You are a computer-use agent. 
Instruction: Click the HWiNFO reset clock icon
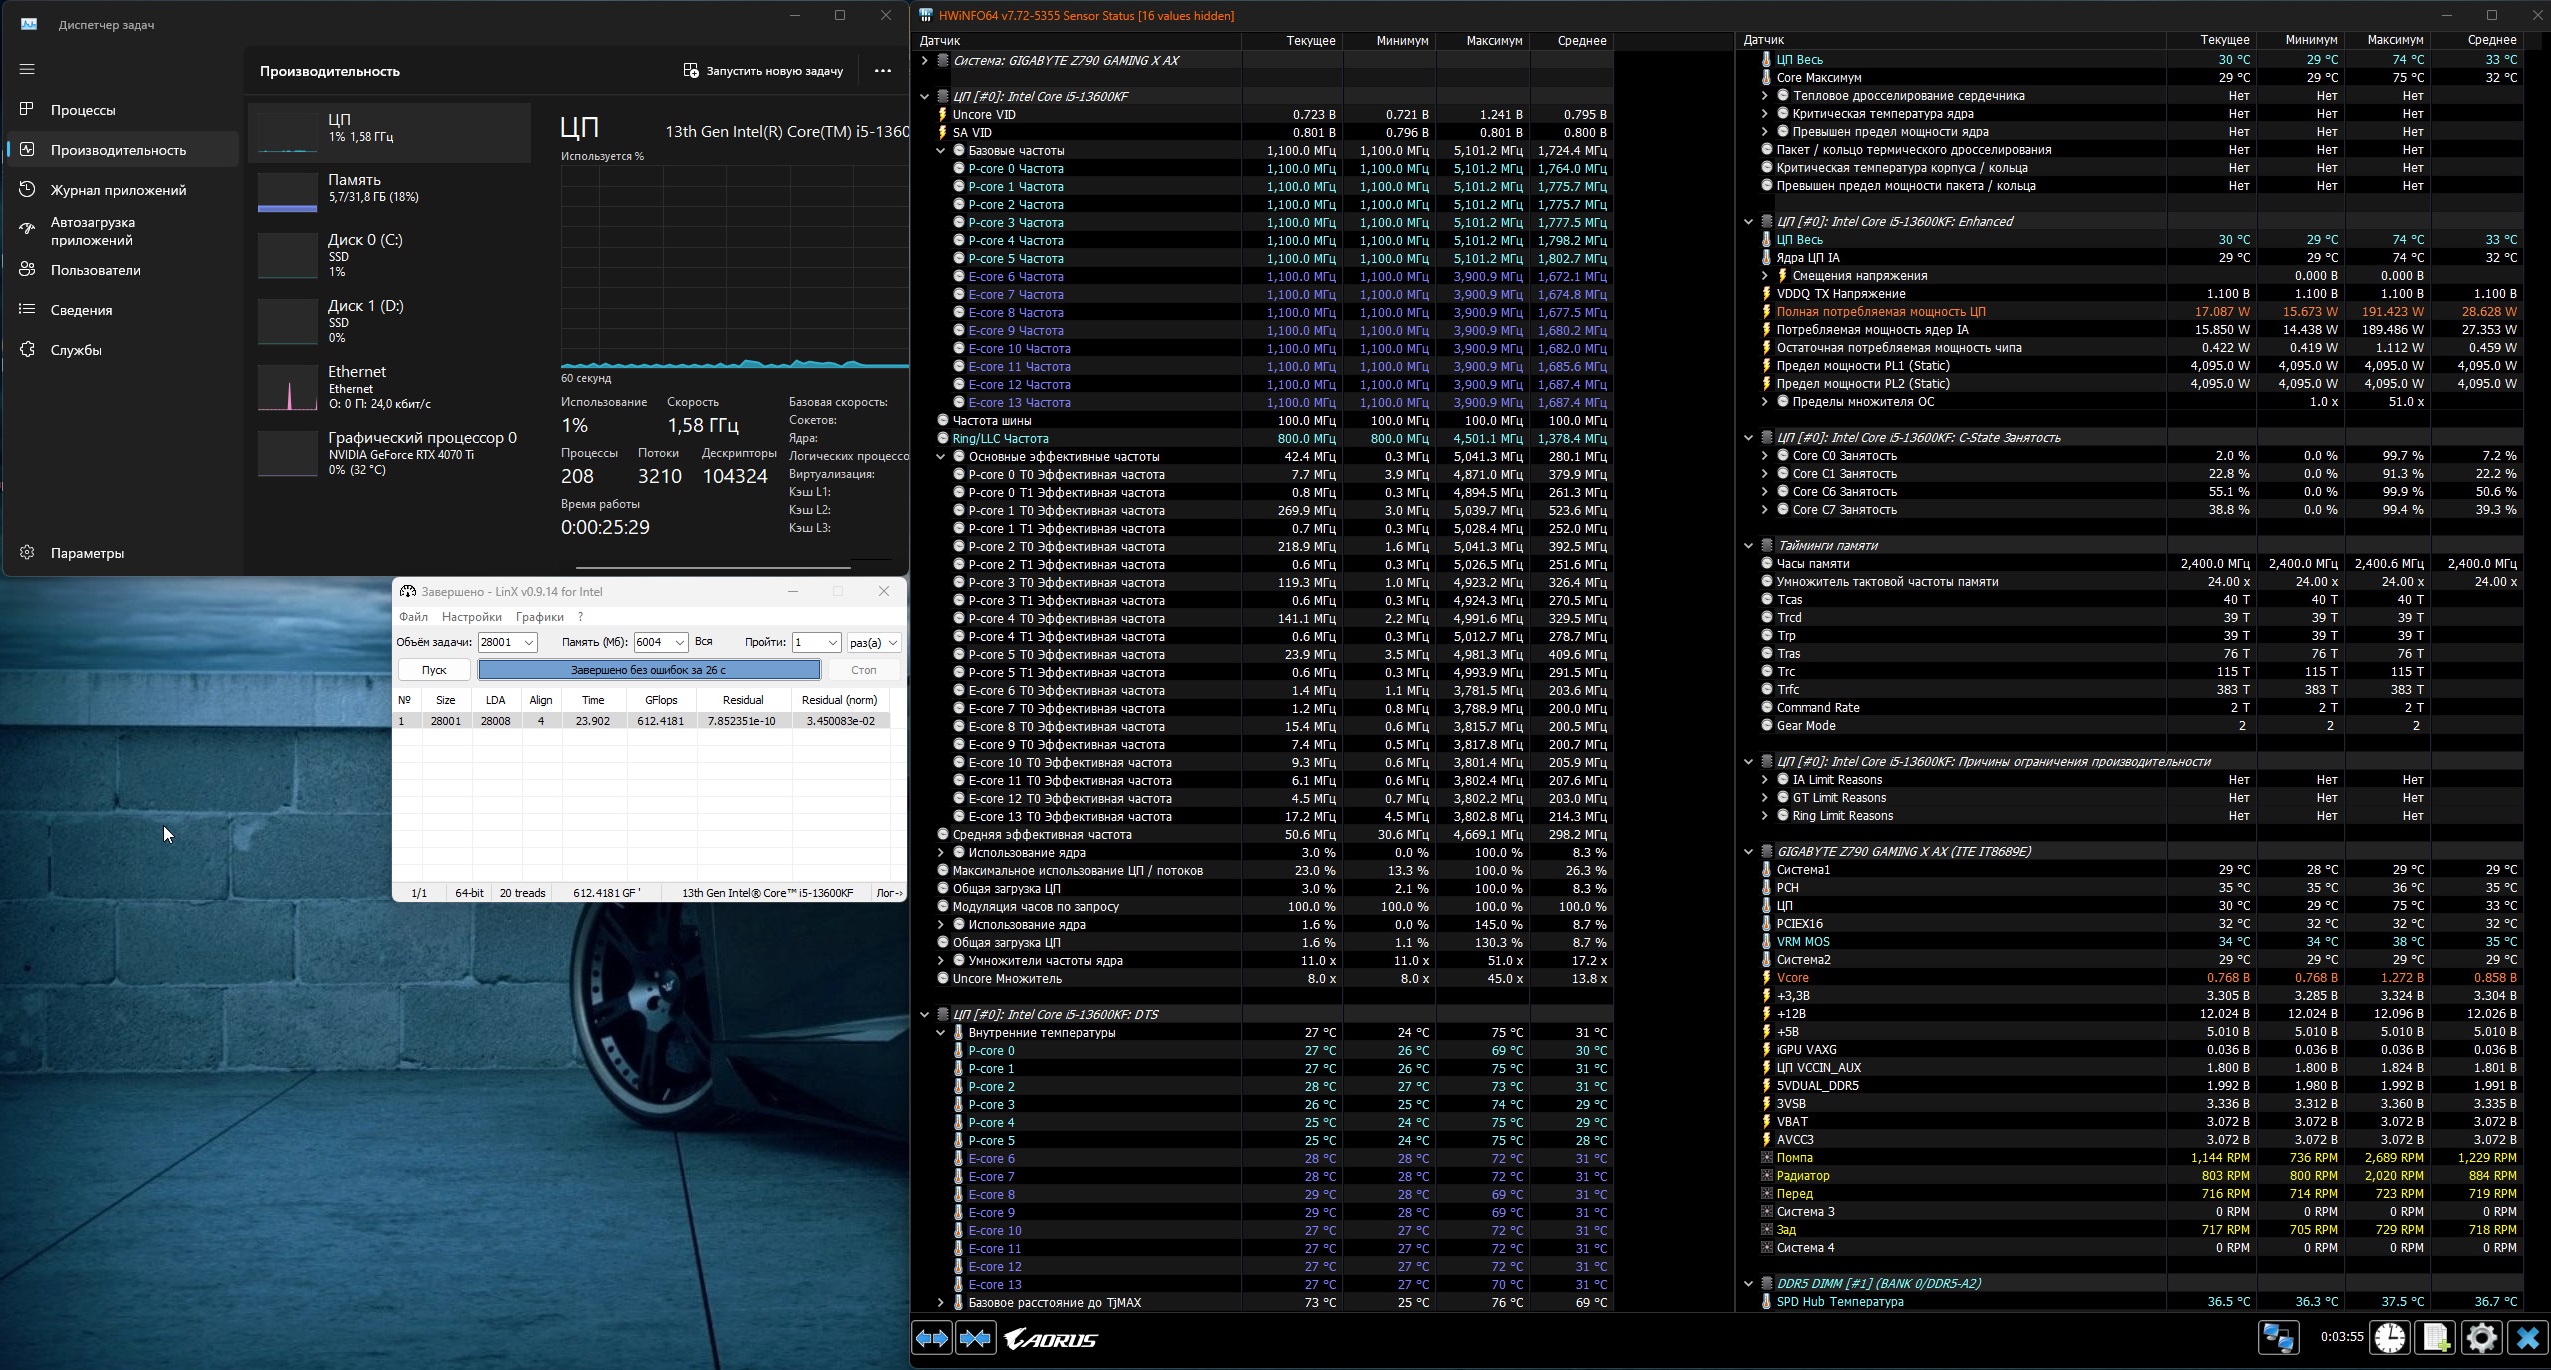2390,1338
